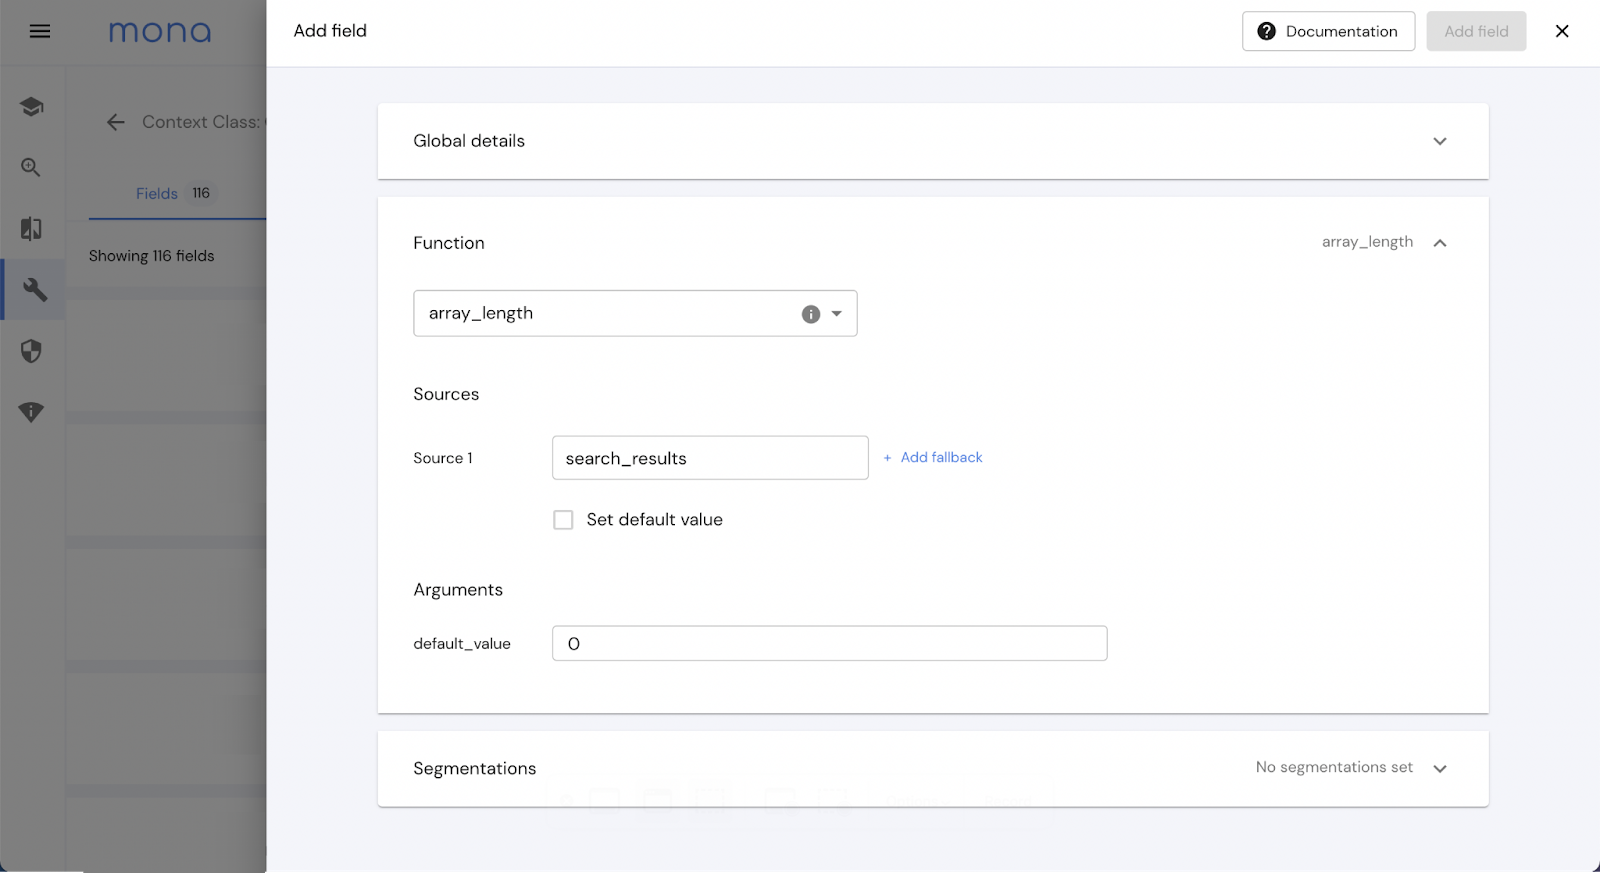Collapse the Function section chevron
Viewport: 1600px width, 873px height.
click(1440, 243)
